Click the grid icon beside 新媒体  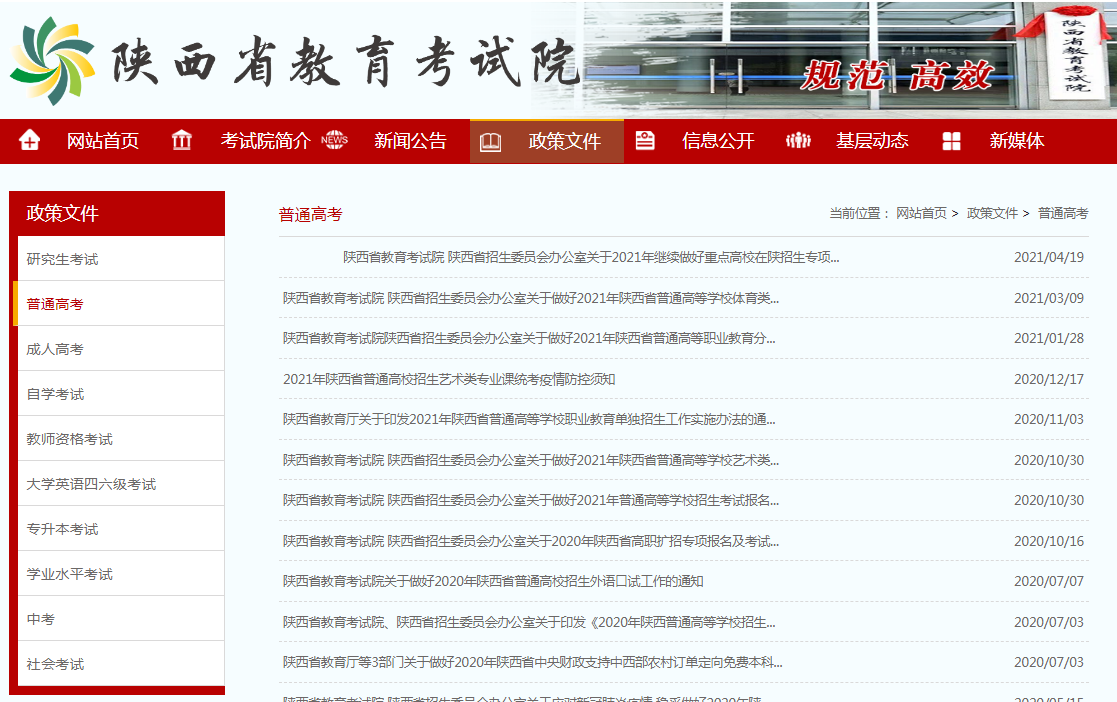[x=952, y=141]
